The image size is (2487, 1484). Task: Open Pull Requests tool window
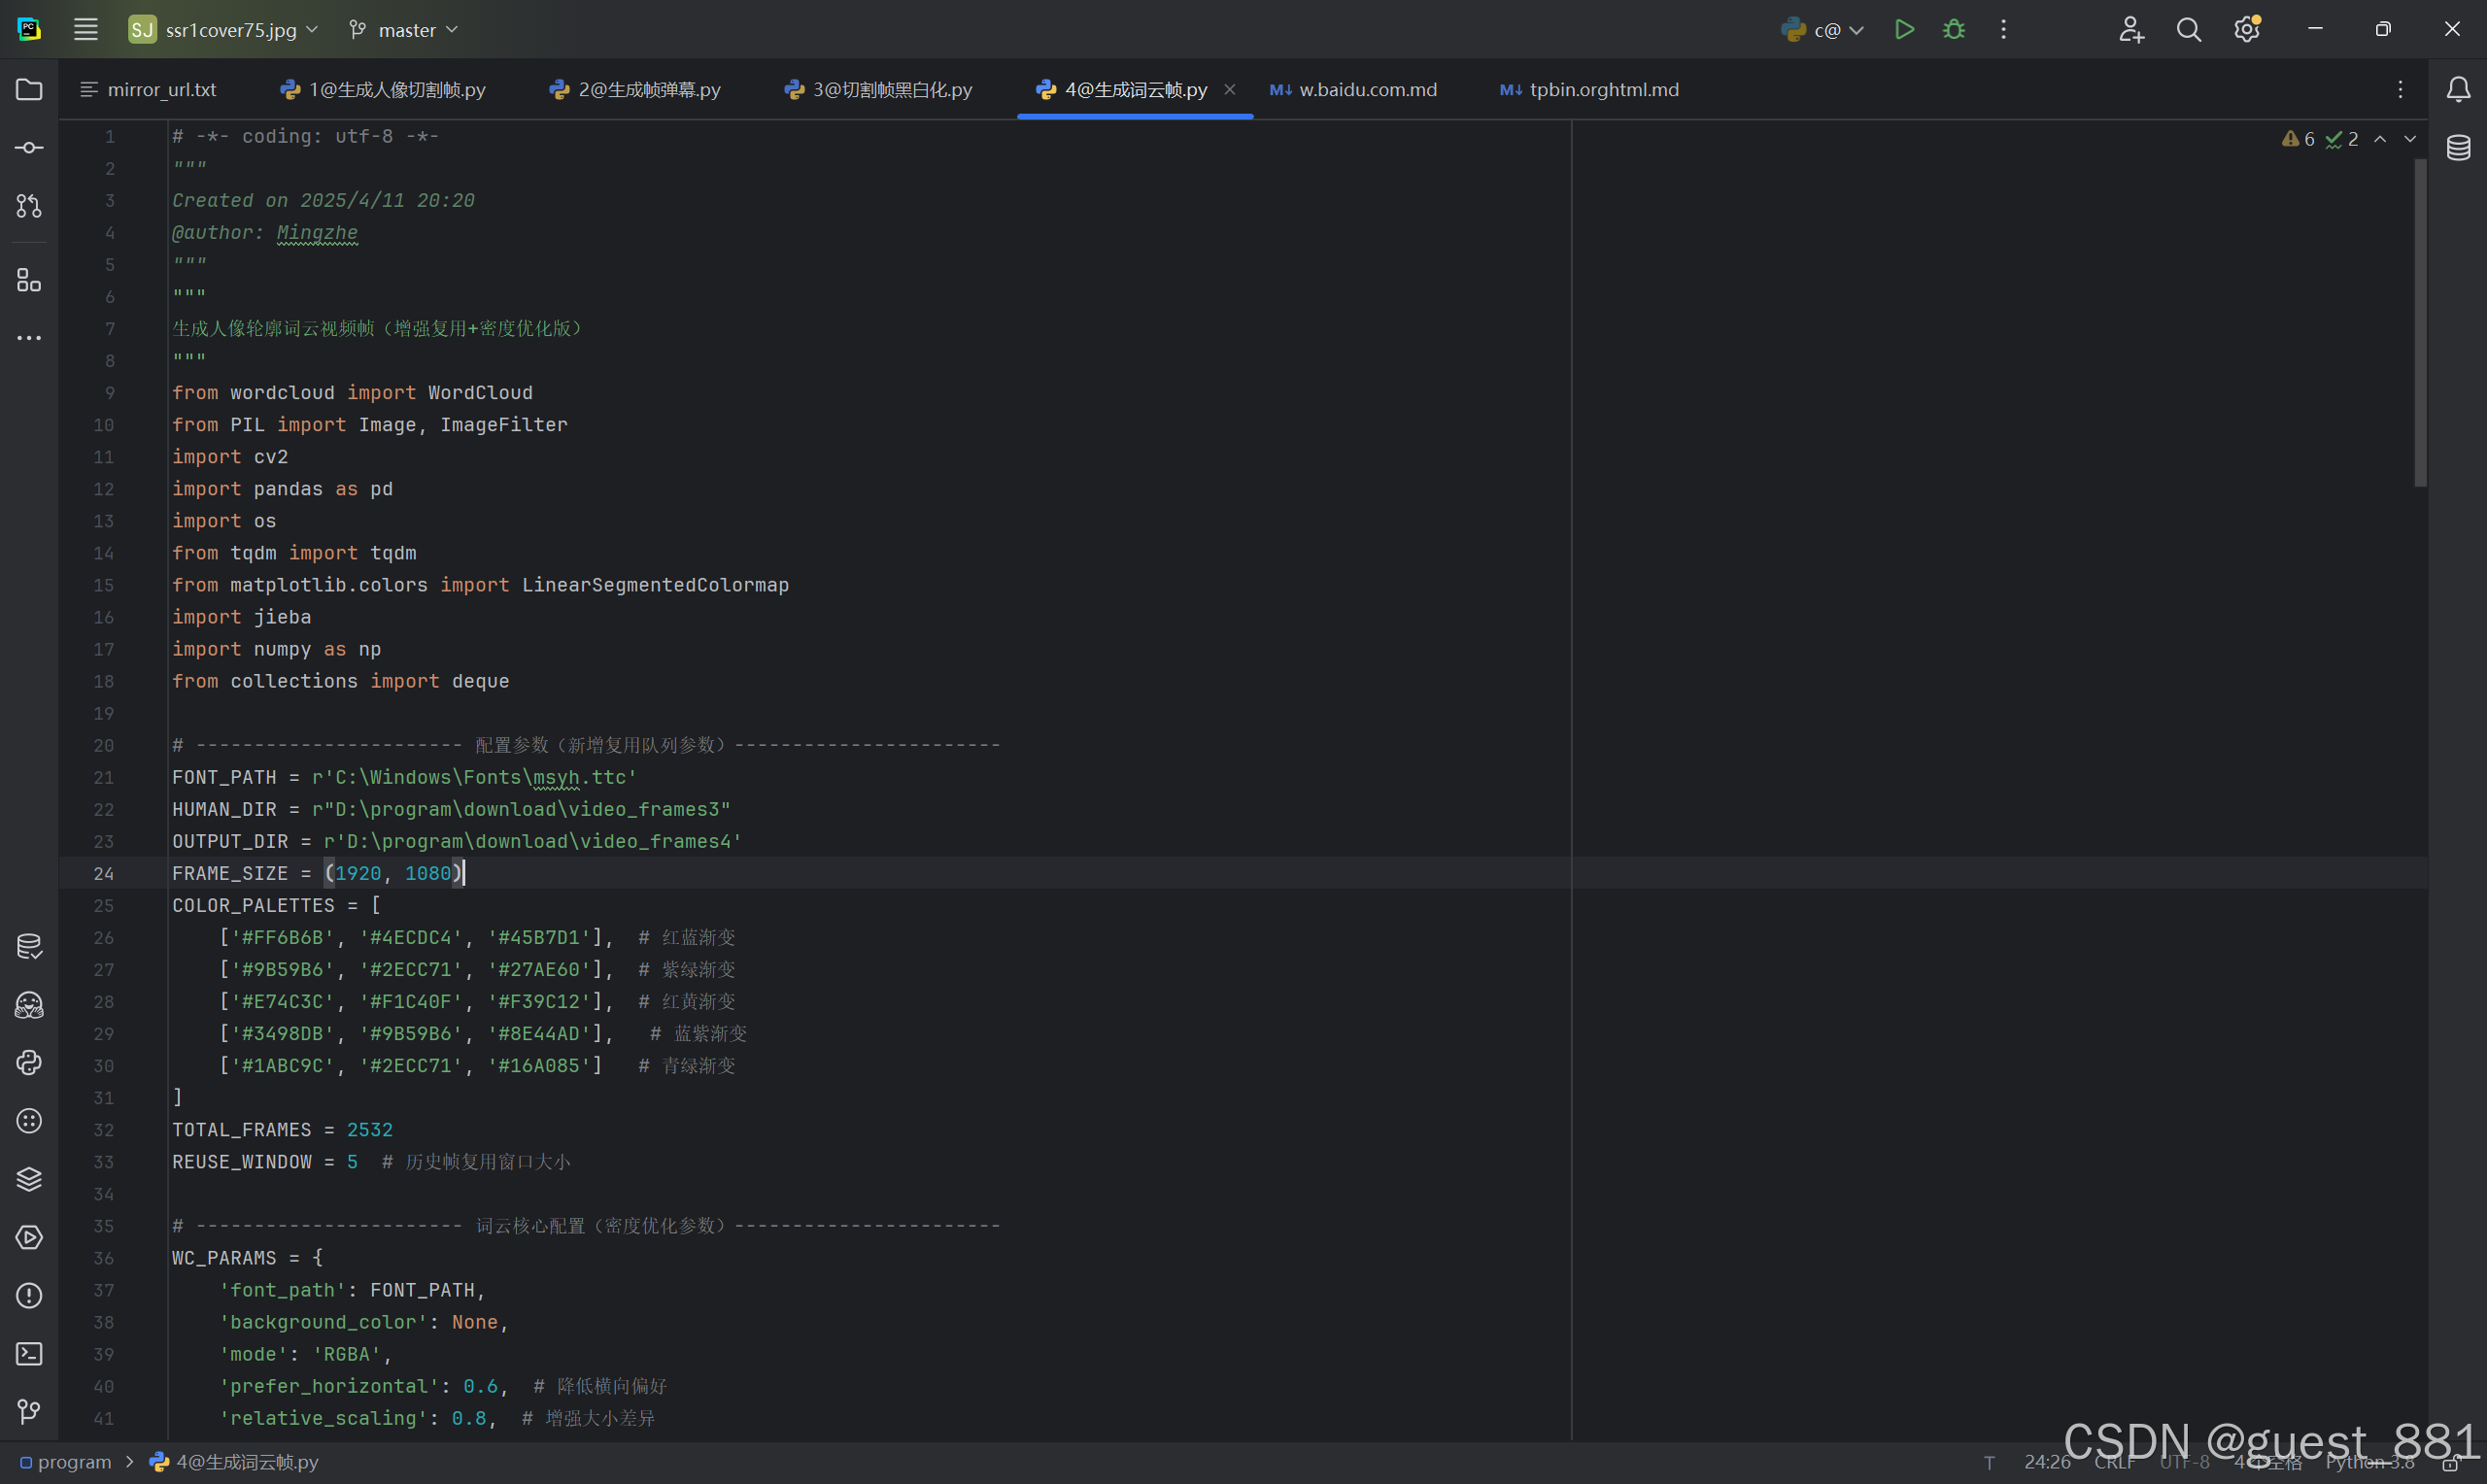coord(29,206)
